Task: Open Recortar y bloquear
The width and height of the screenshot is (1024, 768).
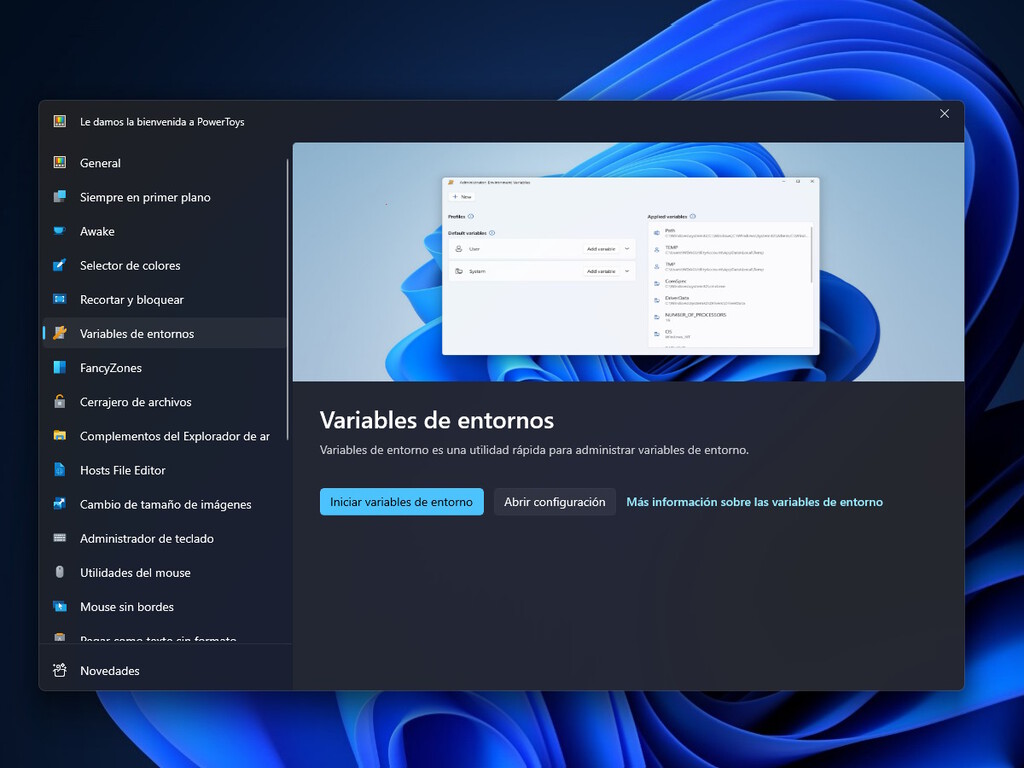Action: (x=164, y=299)
